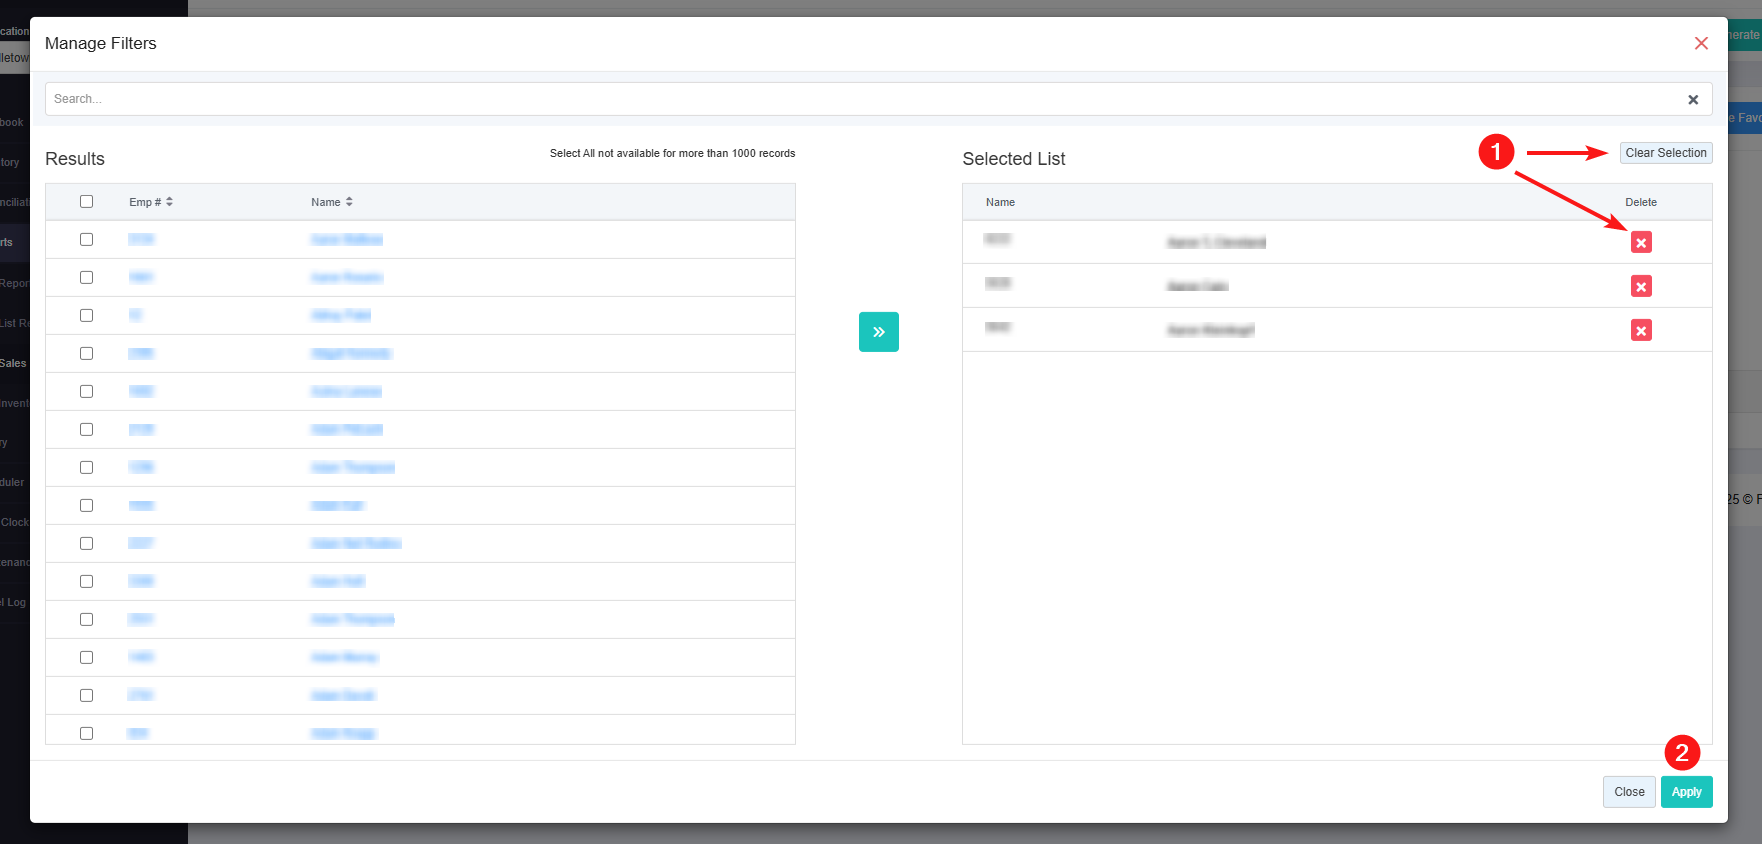Delete the third entry in Selected List
1762x844 pixels.
point(1640,331)
